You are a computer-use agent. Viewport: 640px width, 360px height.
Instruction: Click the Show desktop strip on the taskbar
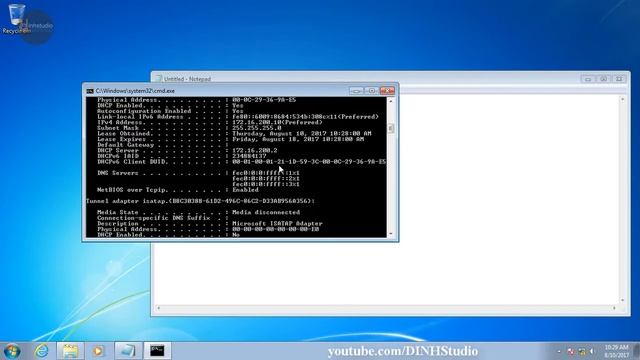(636, 351)
